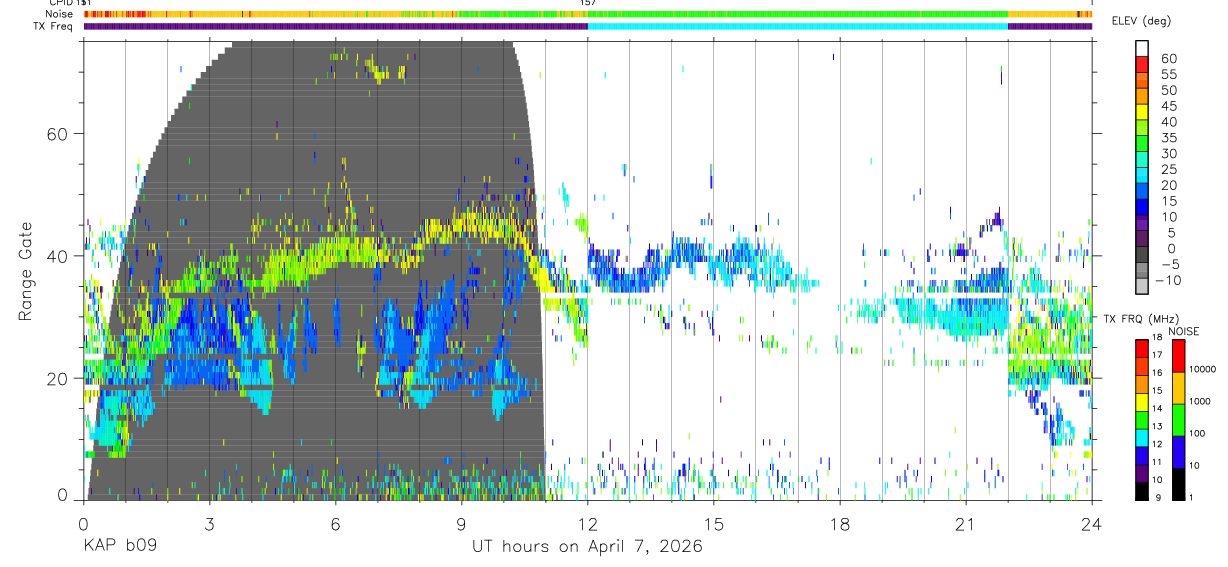The height and width of the screenshot is (567, 1228).
Task: Click the "12" tick label on UT hours axis
Action: (588, 523)
